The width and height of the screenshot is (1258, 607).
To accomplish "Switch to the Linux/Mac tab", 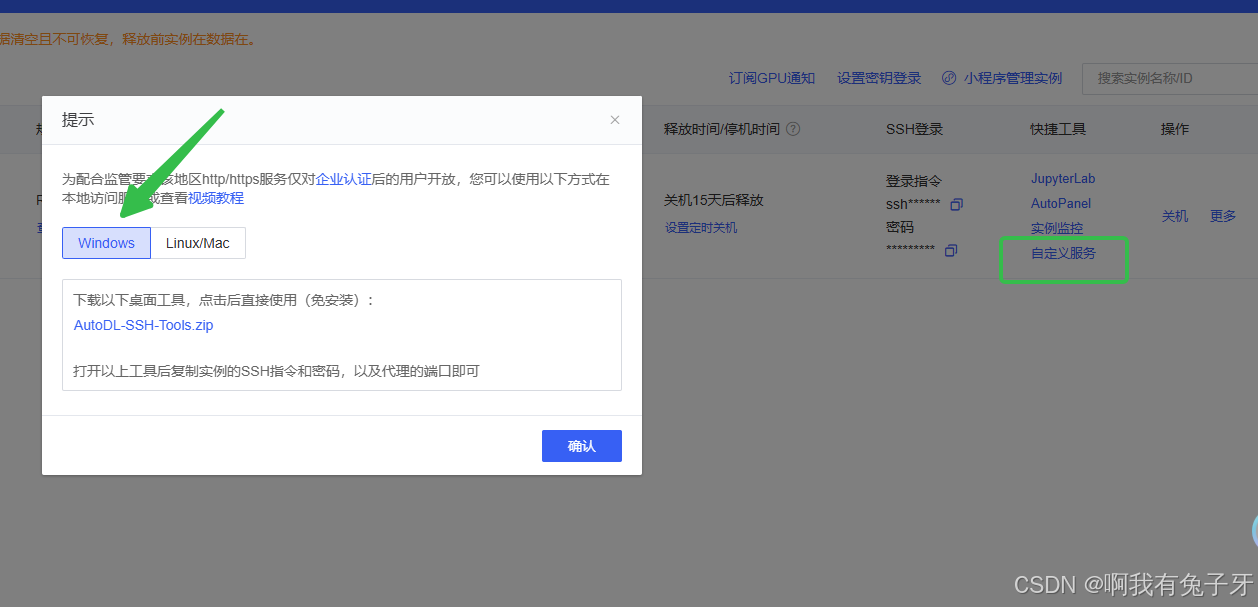I will click(198, 243).
